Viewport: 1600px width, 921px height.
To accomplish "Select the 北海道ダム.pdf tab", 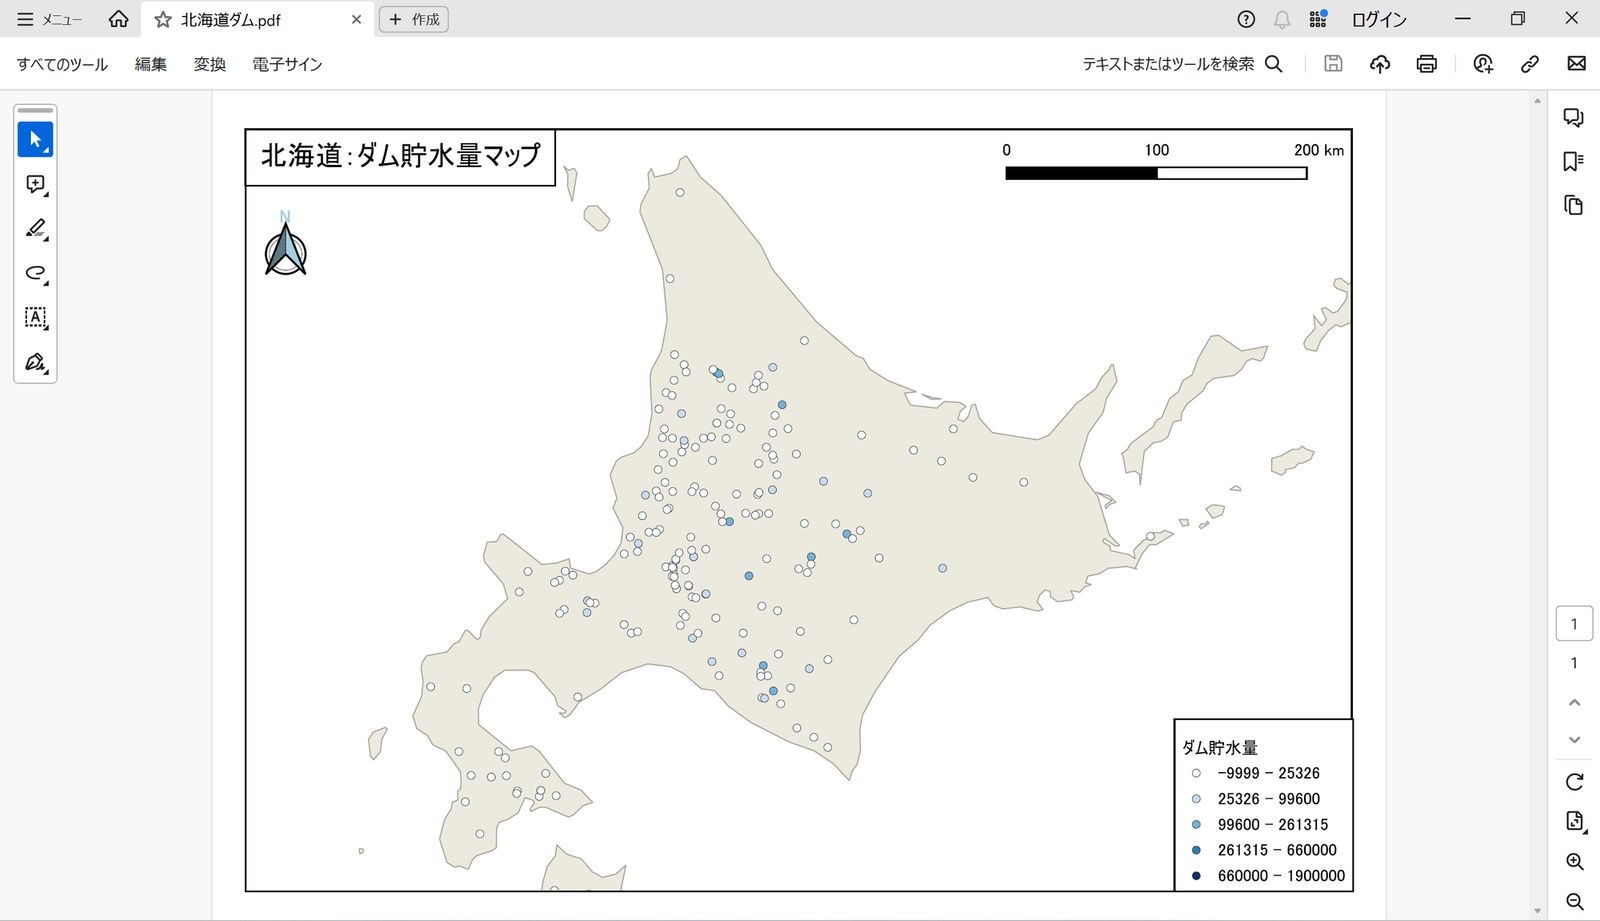I will click(x=258, y=20).
